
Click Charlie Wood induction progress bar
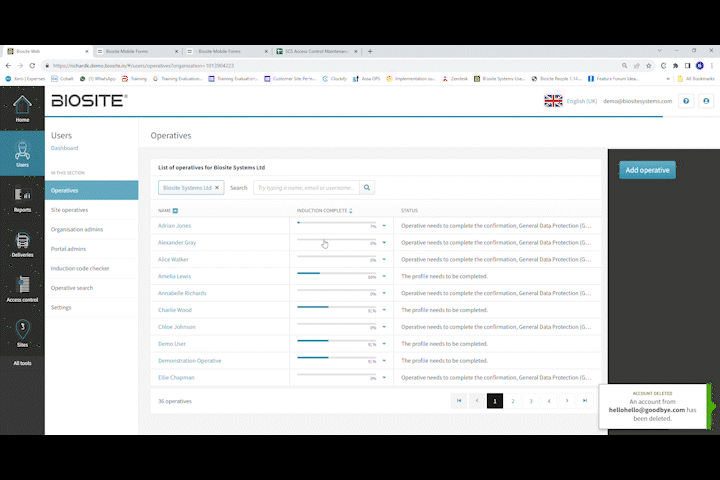(336, 307)
